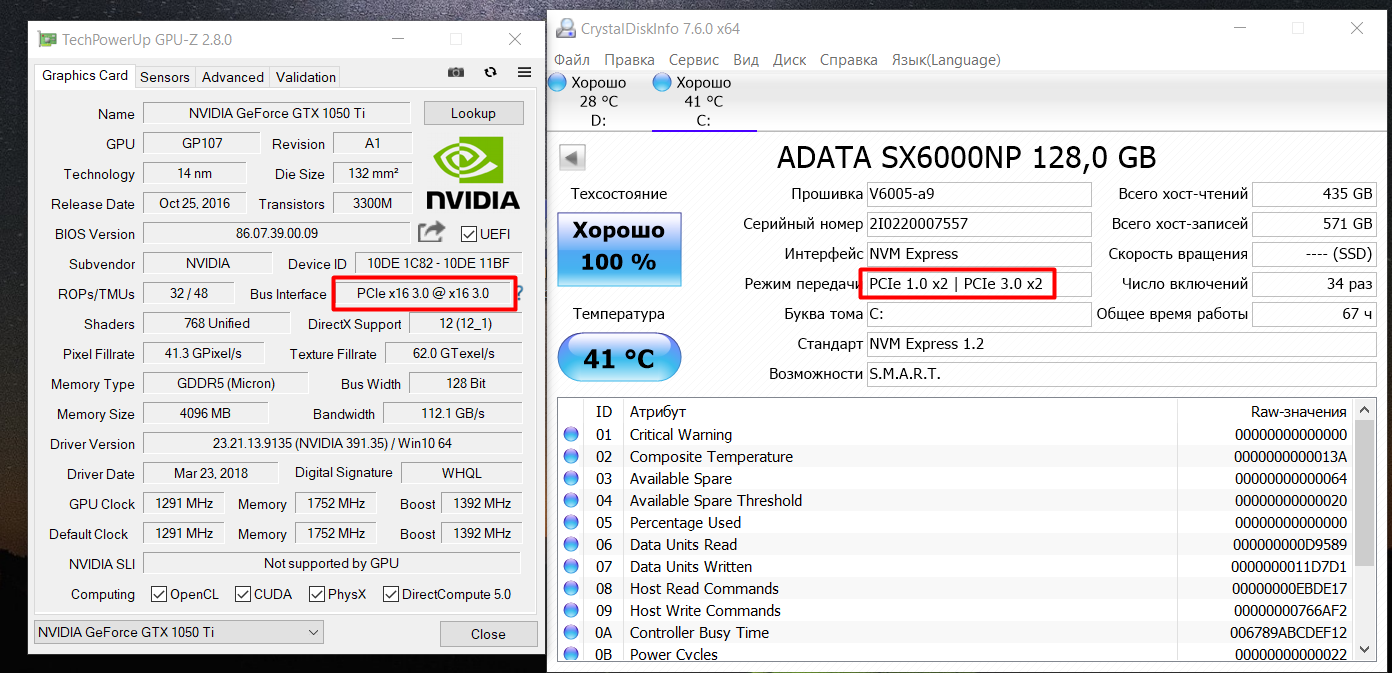The height and width of the screenshot is (673, 1392).
Task: Click status orb for Controller Busy Time
Action: 571,633
